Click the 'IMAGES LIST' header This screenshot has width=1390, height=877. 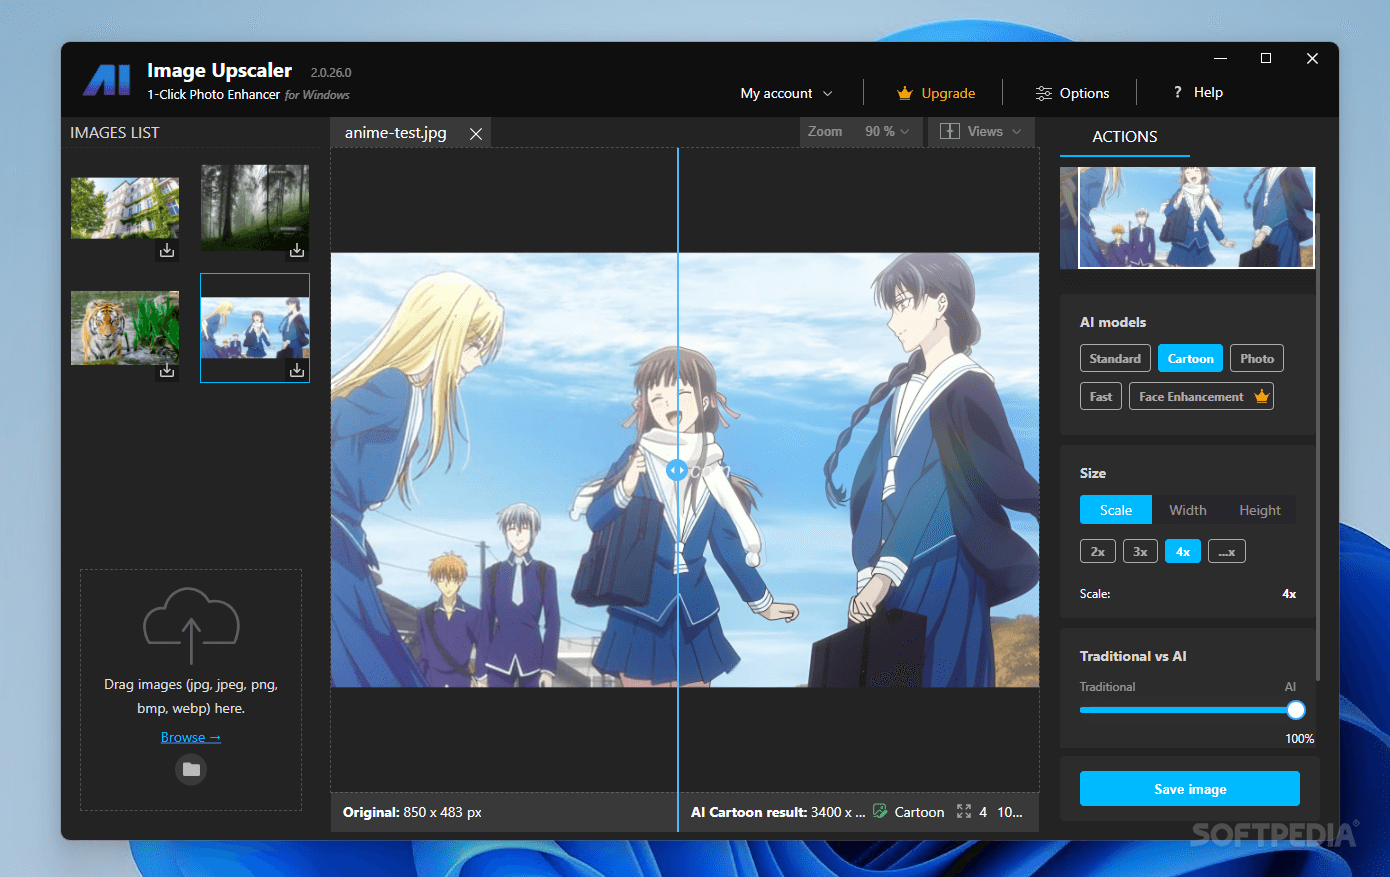click(115, 132)
